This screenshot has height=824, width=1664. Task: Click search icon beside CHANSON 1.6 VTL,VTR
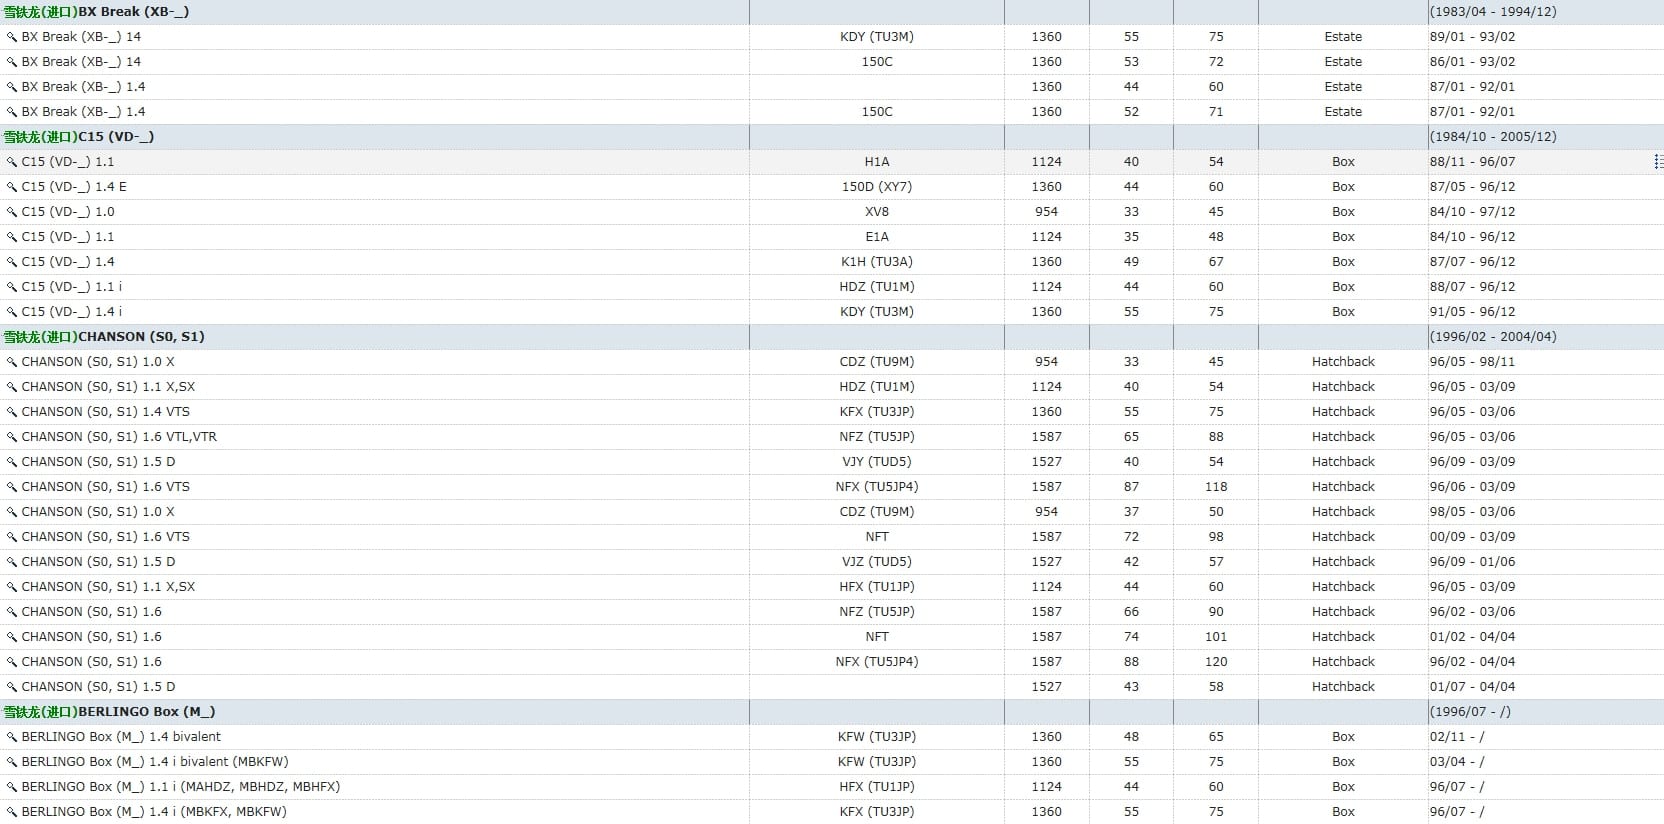[12, 437]
